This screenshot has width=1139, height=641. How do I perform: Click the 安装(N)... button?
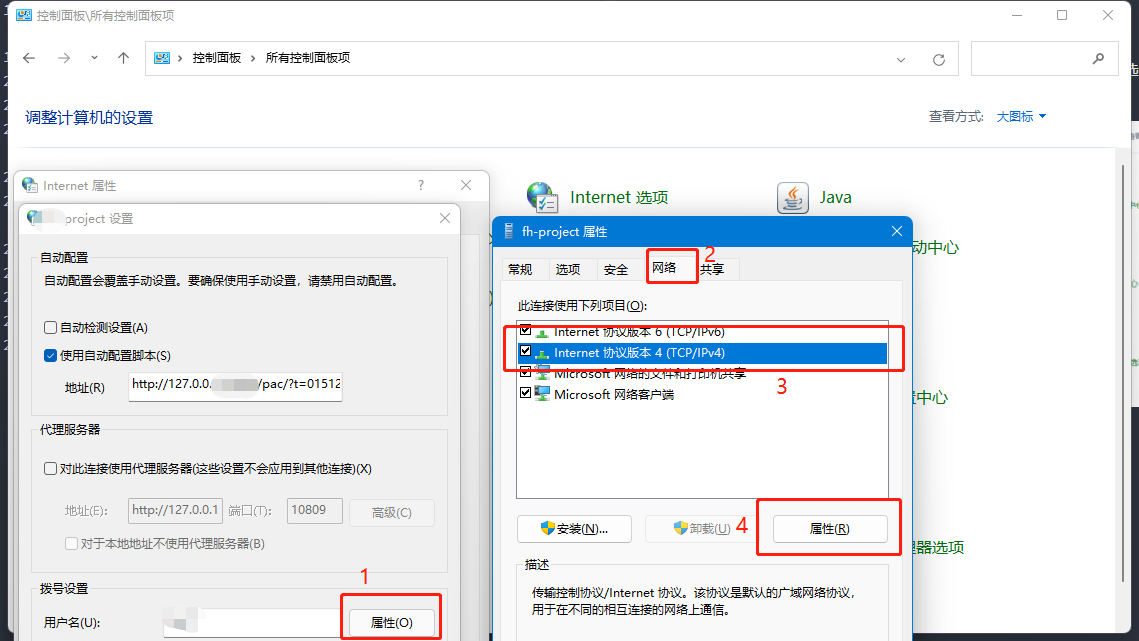574,528
